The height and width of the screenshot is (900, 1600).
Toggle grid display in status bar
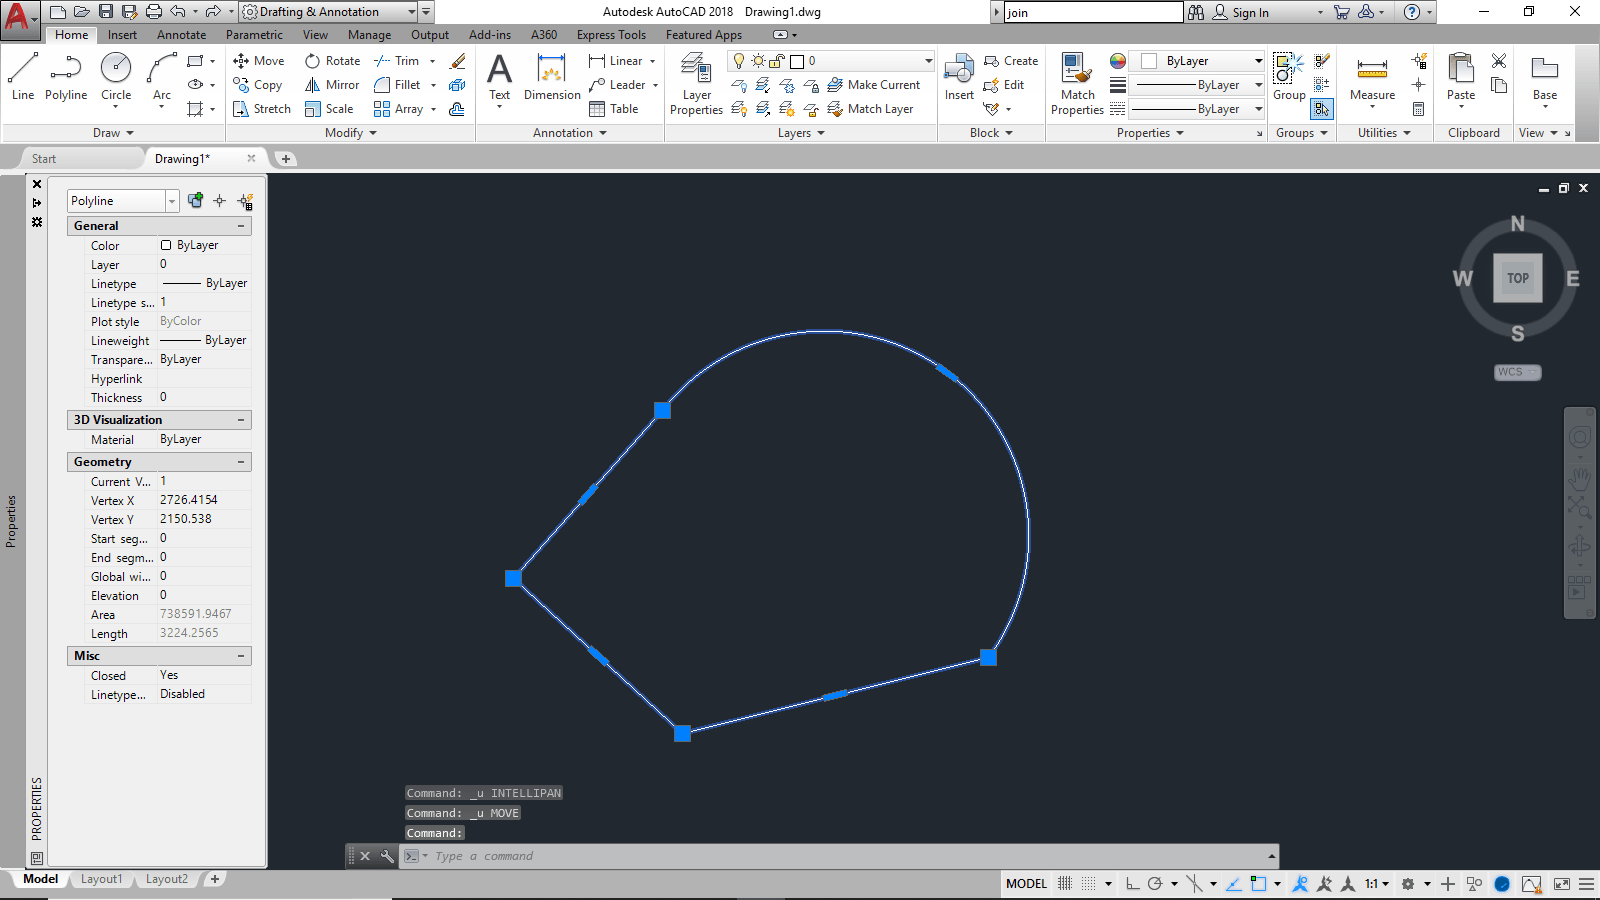click(1065, 884)
